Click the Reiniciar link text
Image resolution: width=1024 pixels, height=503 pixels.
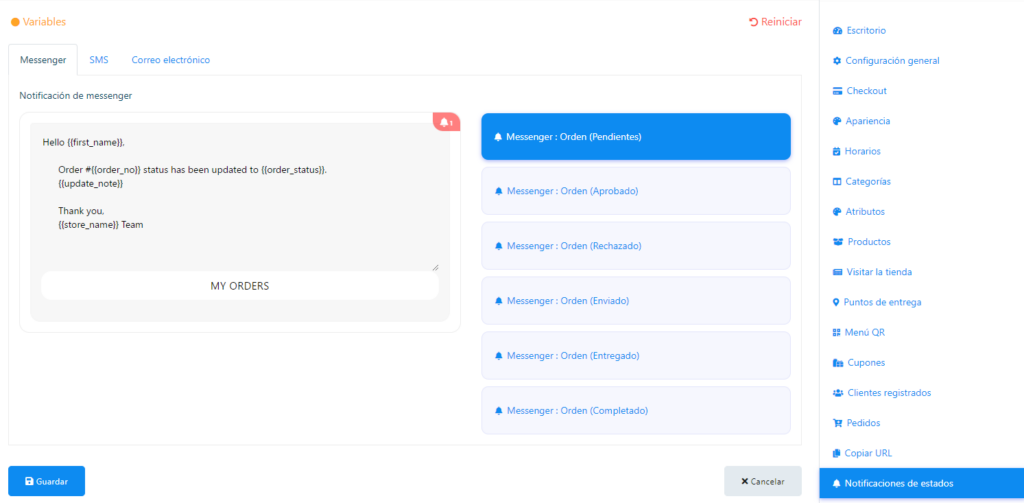coord(781,22)
